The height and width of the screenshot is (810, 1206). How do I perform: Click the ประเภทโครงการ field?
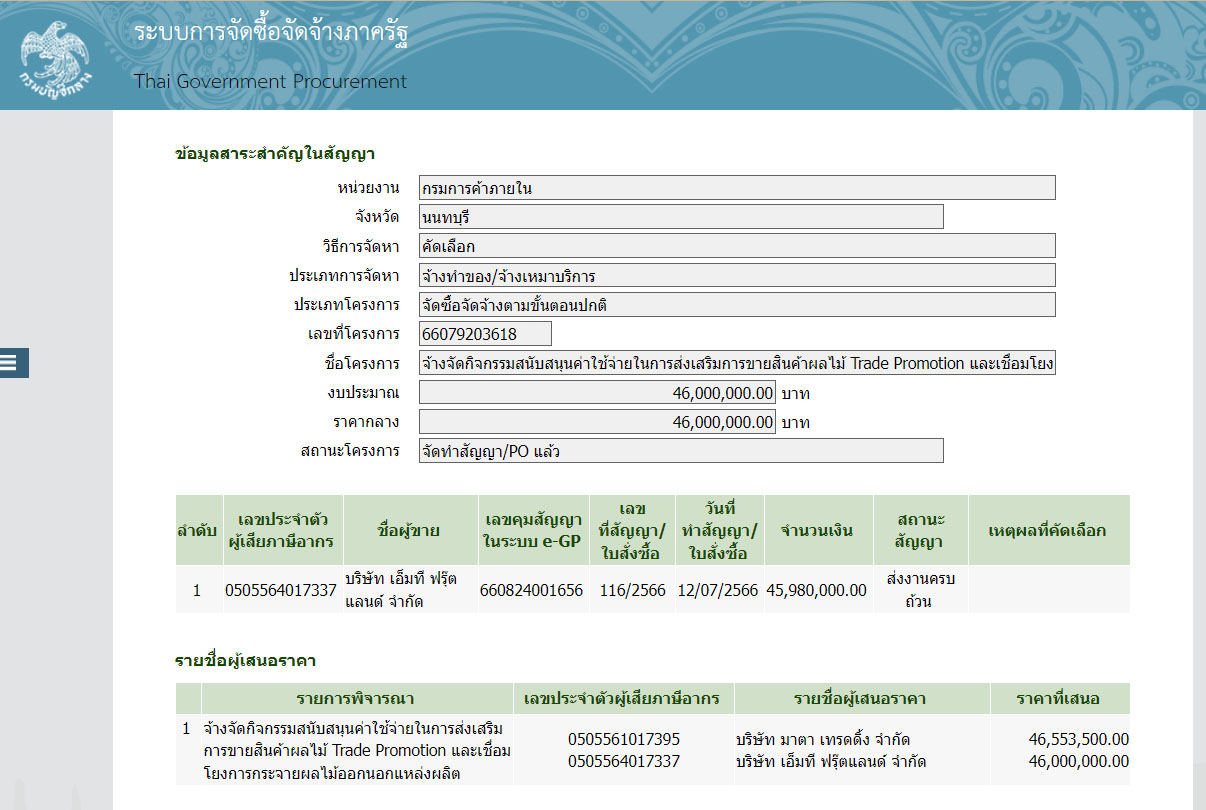(737, 304)
